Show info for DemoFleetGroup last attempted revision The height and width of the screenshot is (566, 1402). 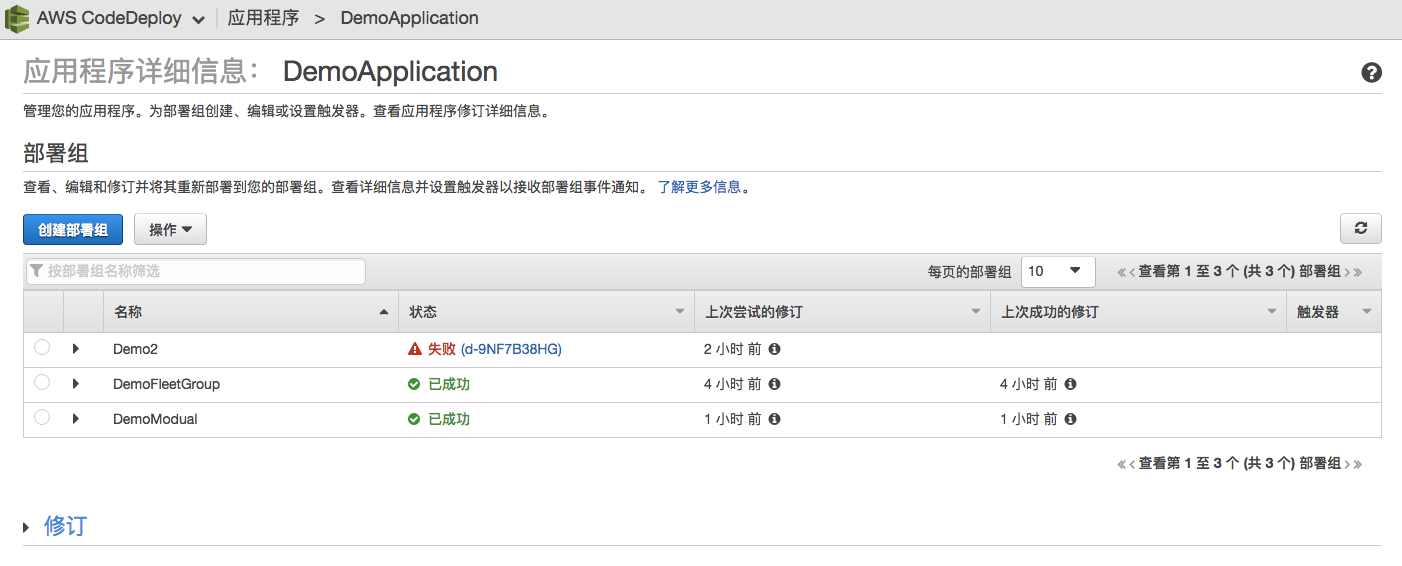tap(774, 384)
